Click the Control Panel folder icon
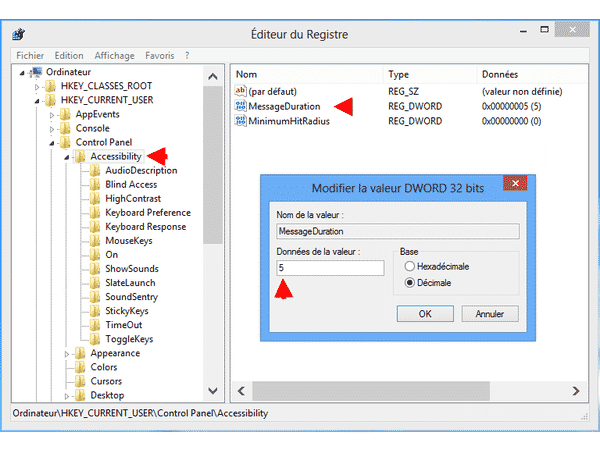This screenshot has width=600, height=450. click(x=65, y=142)
